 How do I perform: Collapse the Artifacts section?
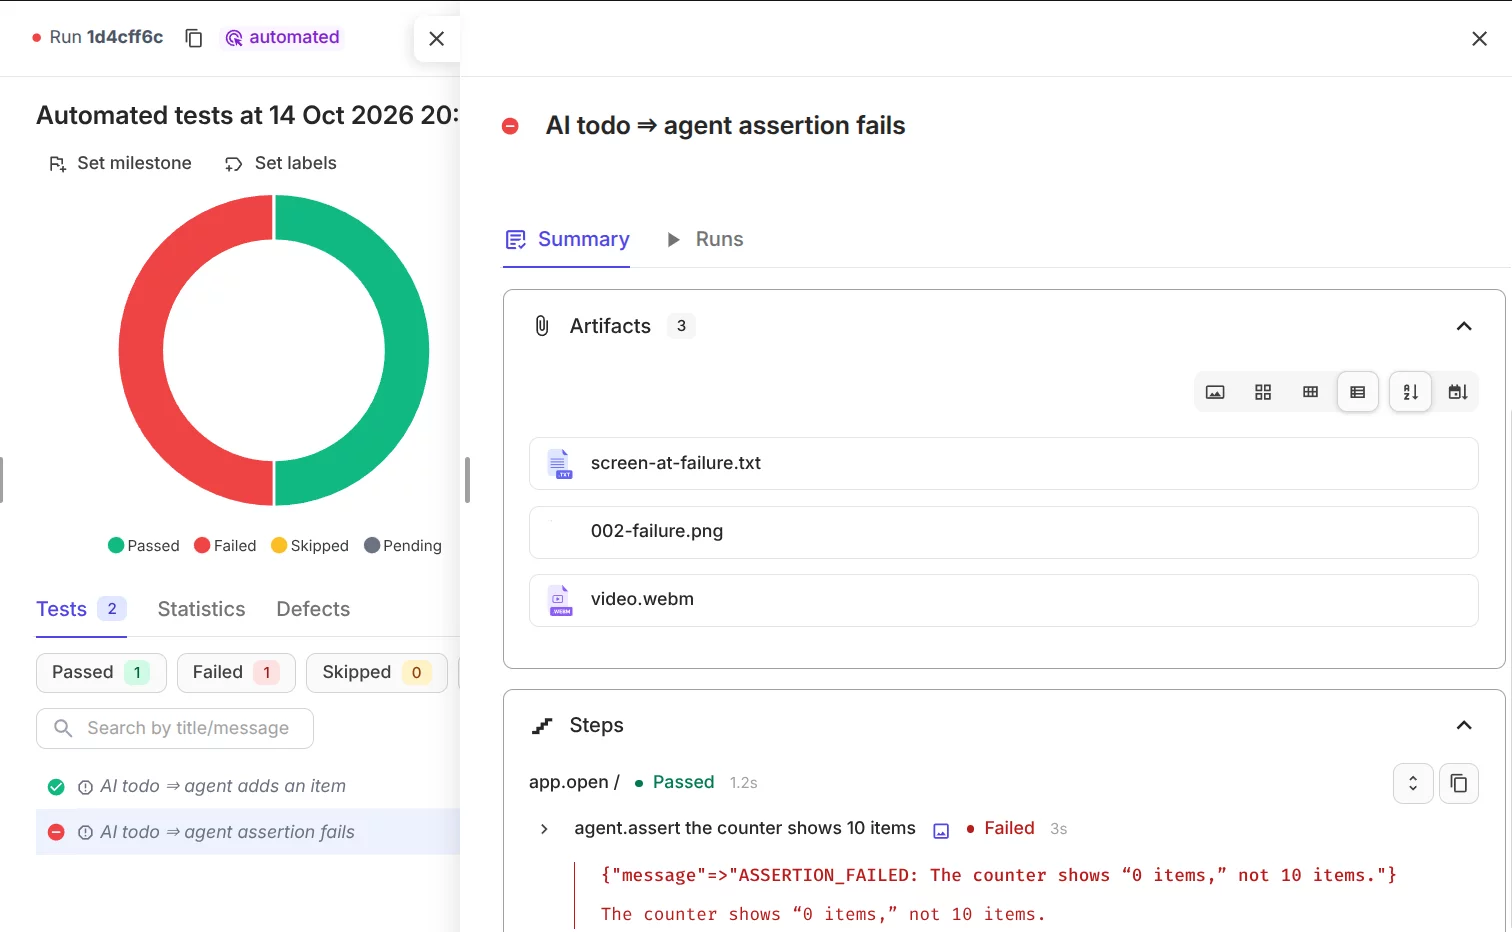point(1464,326)
